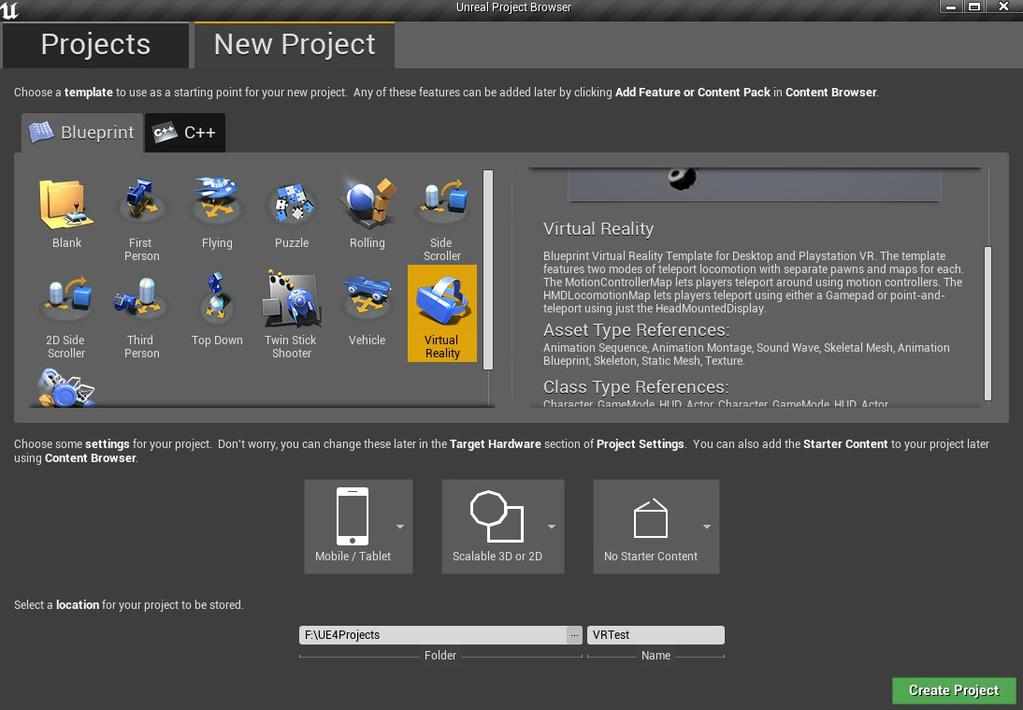The width and height of the screenshot is (1023, 710).
Task: Close the Unreal Project Browser window
Action: (1004, 7)
